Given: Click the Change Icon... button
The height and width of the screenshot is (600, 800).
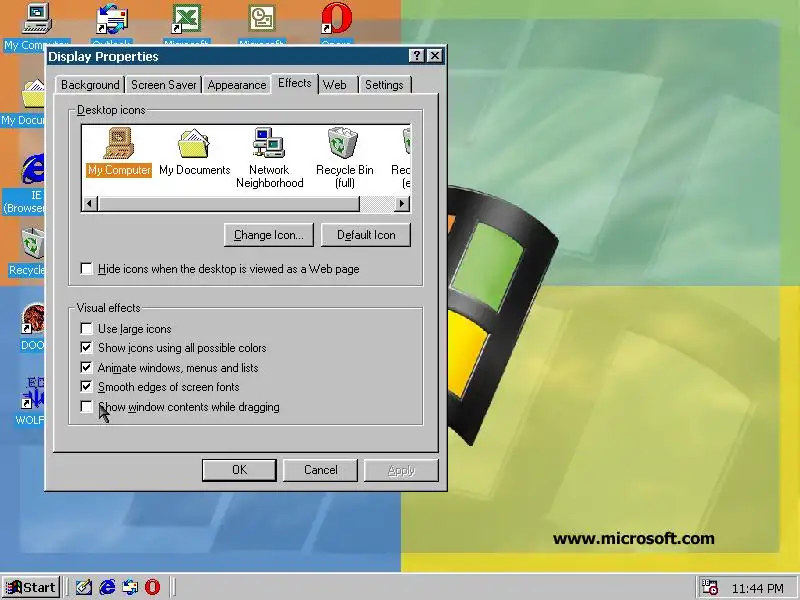Looking at the screenshot, I should coord(268,235).
